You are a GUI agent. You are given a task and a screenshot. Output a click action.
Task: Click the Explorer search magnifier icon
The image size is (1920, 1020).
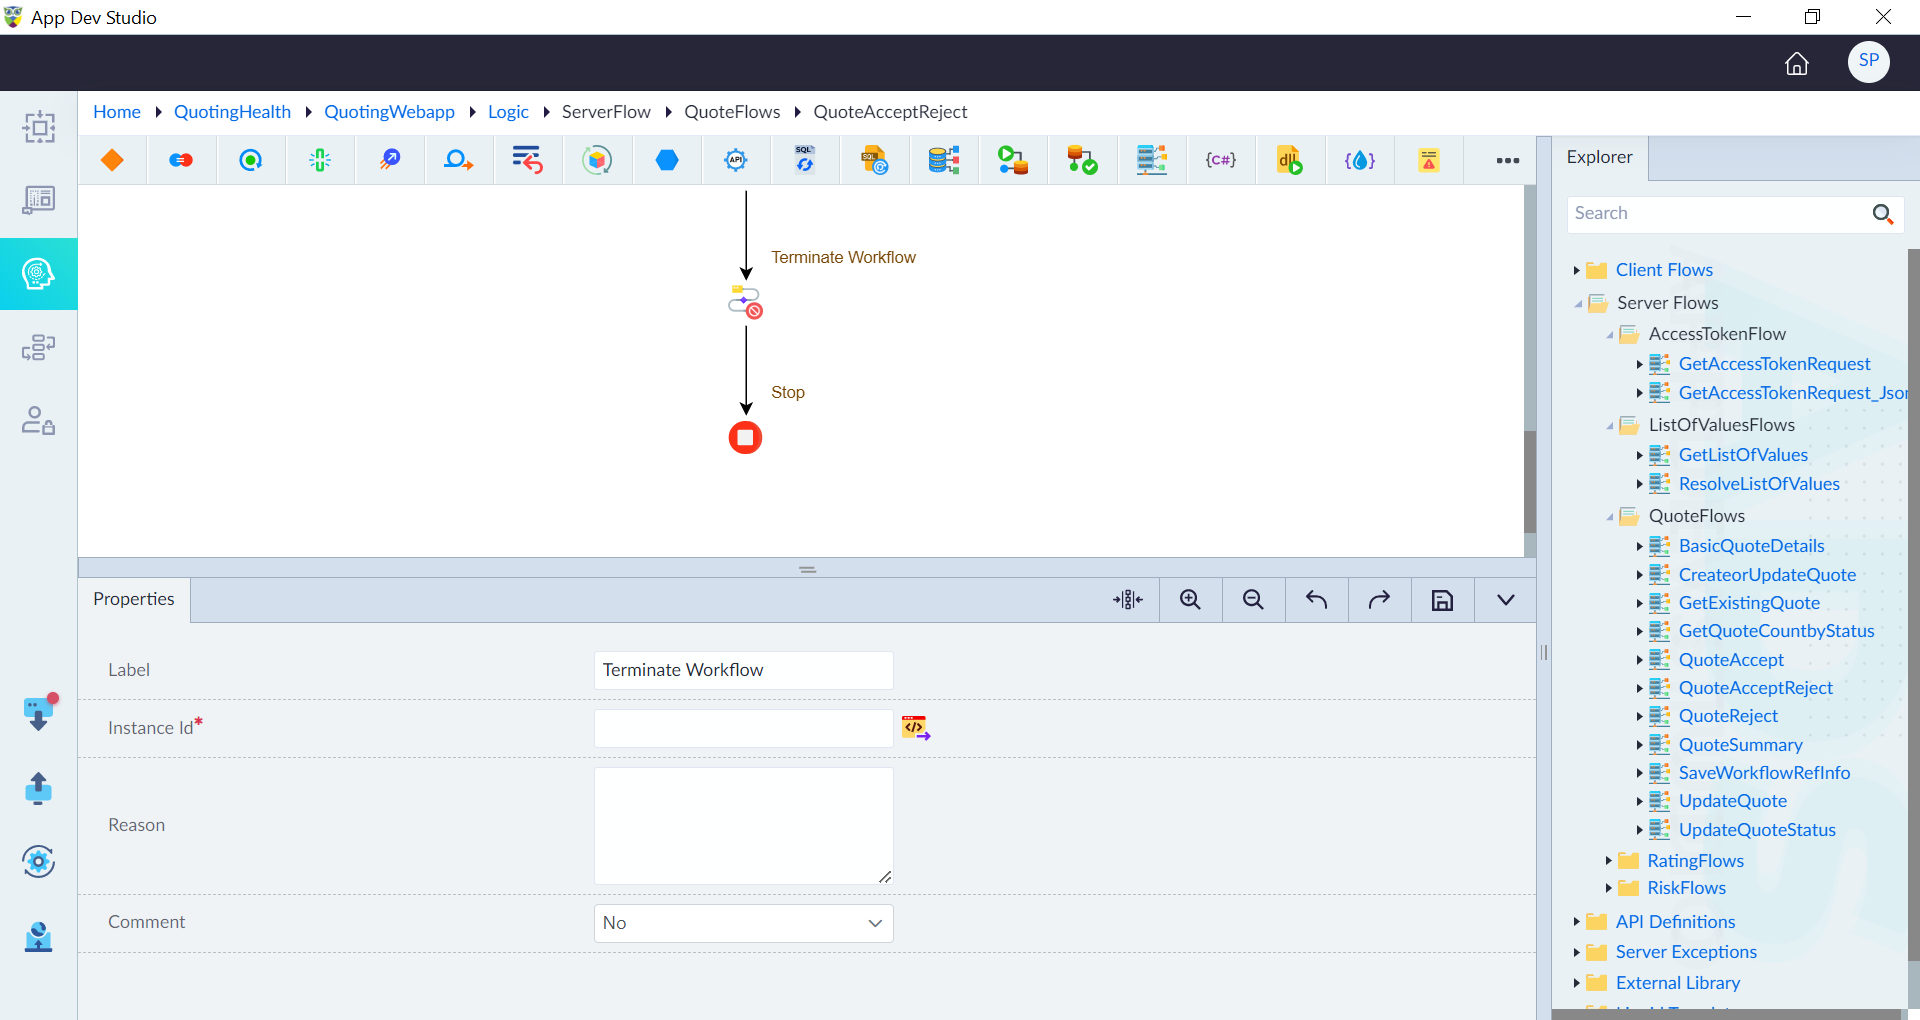point(1882,214)
